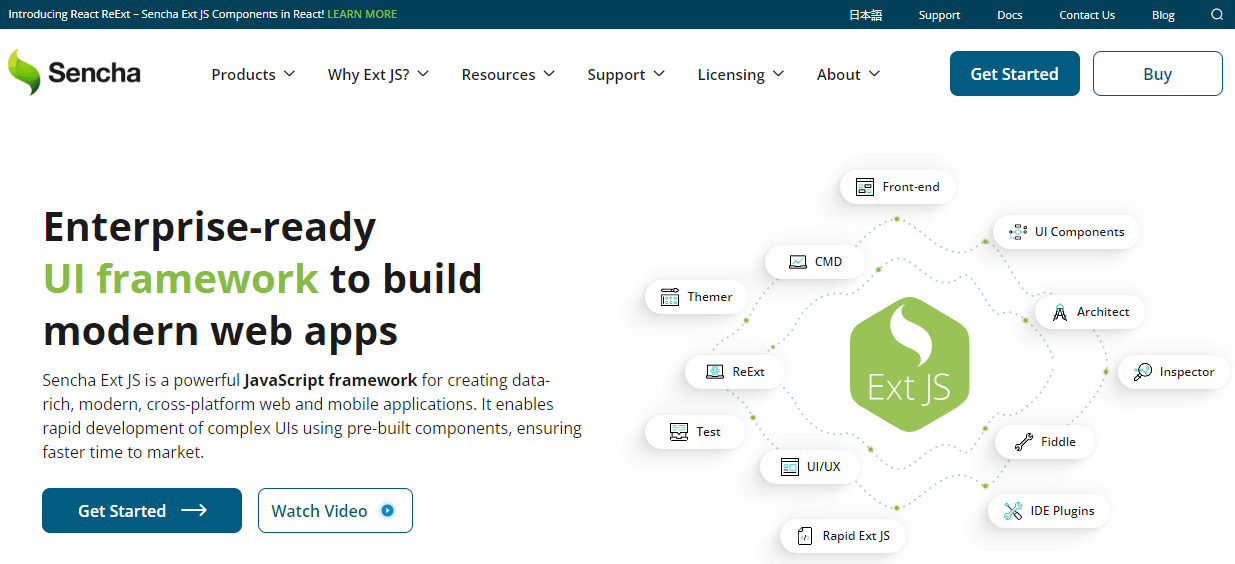Click the Inspector magnifier icon
Viewport: 1235px width, 564px height.
point(1142,372)
